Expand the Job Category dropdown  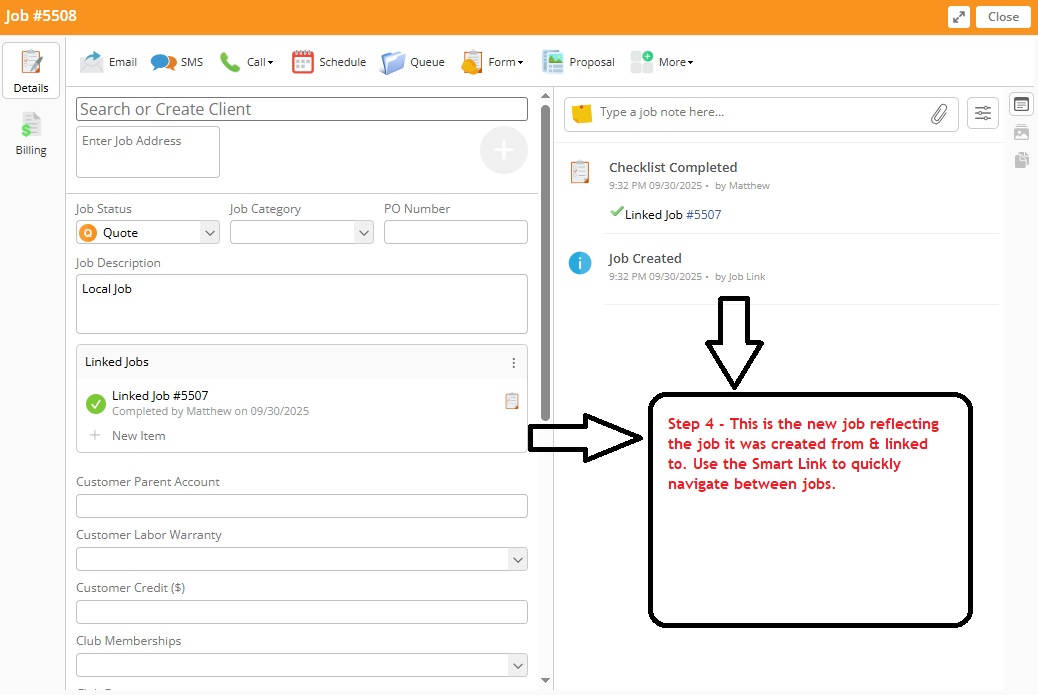coord(365,231)
